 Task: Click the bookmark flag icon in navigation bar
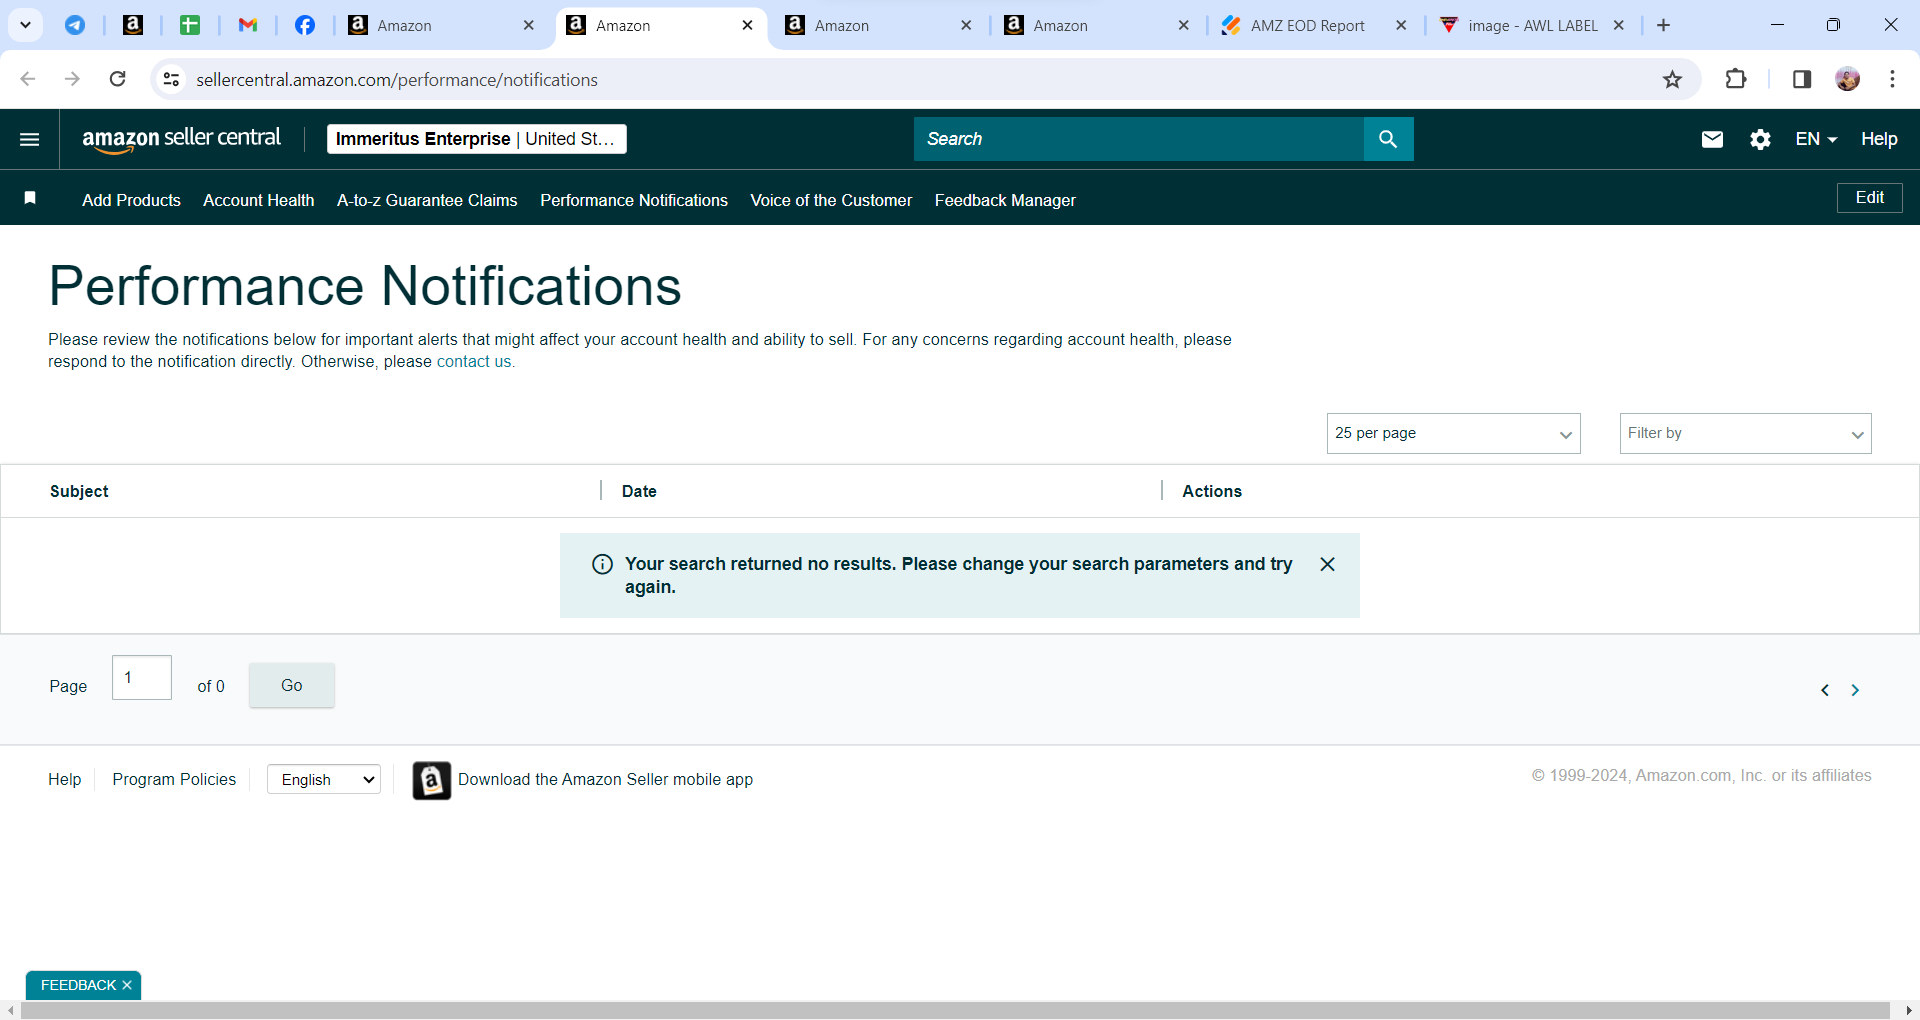pyautogui.click(x=30, y=199)
